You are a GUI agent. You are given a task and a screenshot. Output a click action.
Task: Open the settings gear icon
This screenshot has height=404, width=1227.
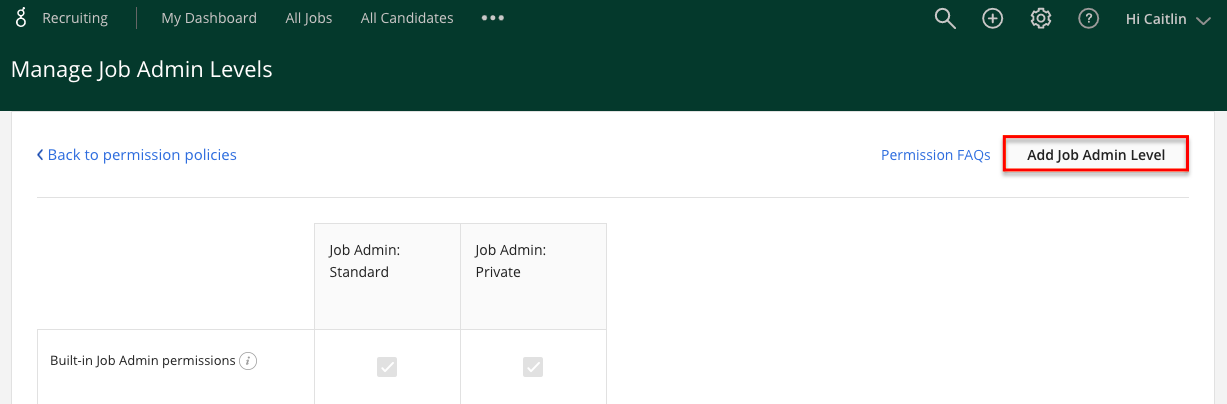pos(1041,18)
